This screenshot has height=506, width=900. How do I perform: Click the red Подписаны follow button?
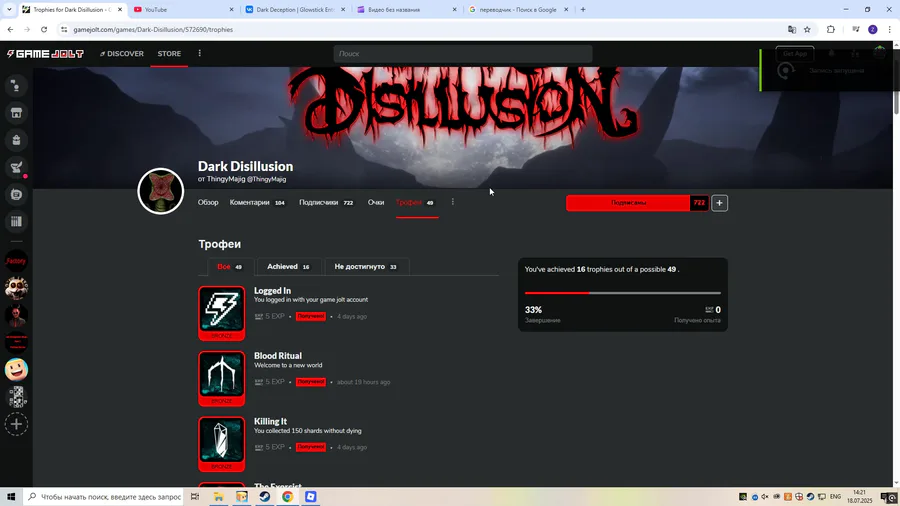pyautogui.click(x=628, y=203)
